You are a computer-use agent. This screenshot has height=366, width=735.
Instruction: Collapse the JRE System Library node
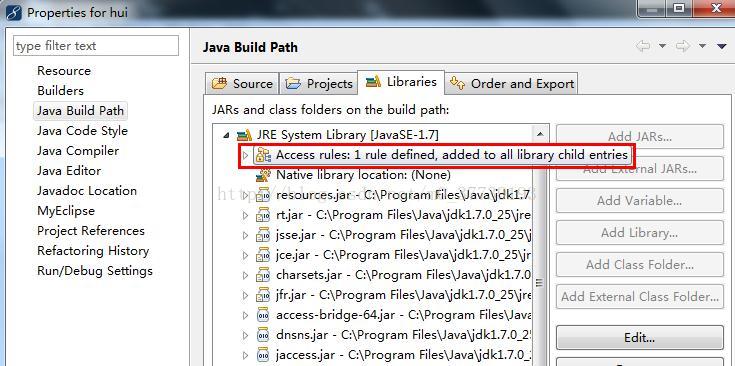(x=227, y=135)
